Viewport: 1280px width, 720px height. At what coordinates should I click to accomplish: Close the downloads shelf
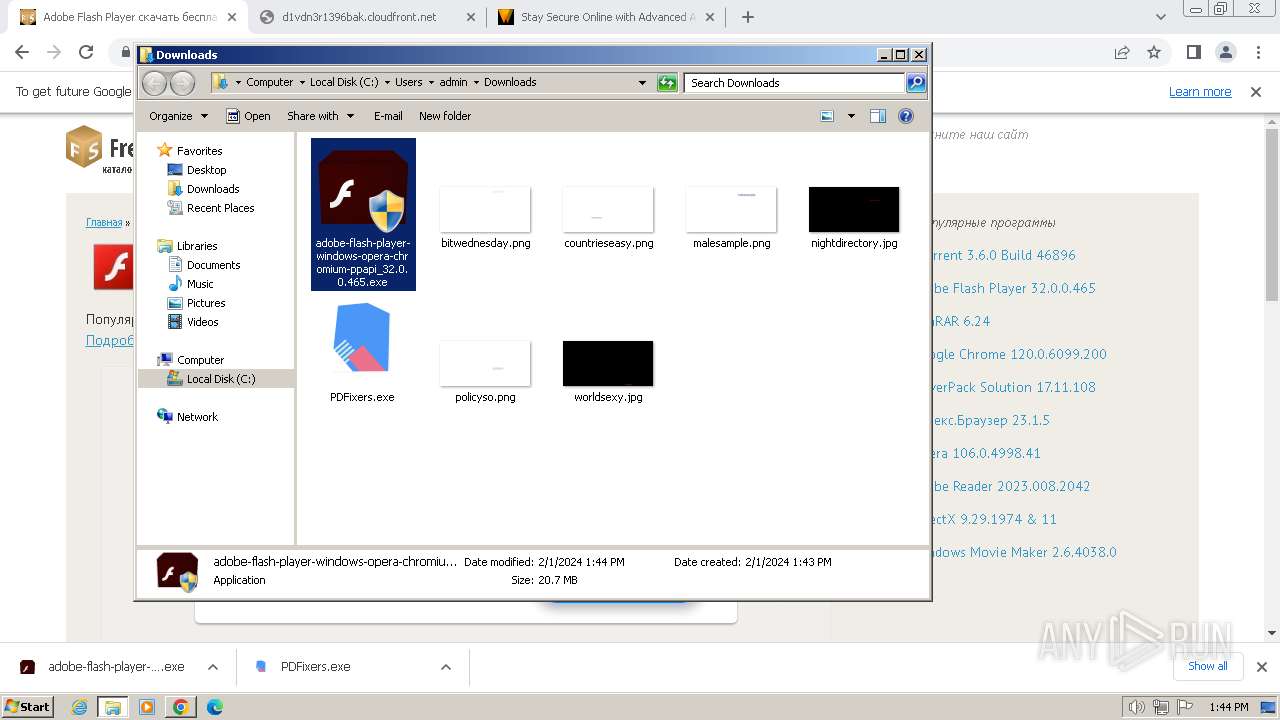pos(1262,667)
